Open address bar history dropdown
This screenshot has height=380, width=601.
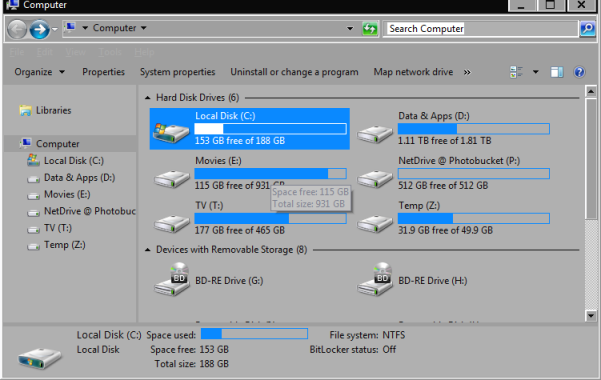pyautogui.click(x=350, y=28)
